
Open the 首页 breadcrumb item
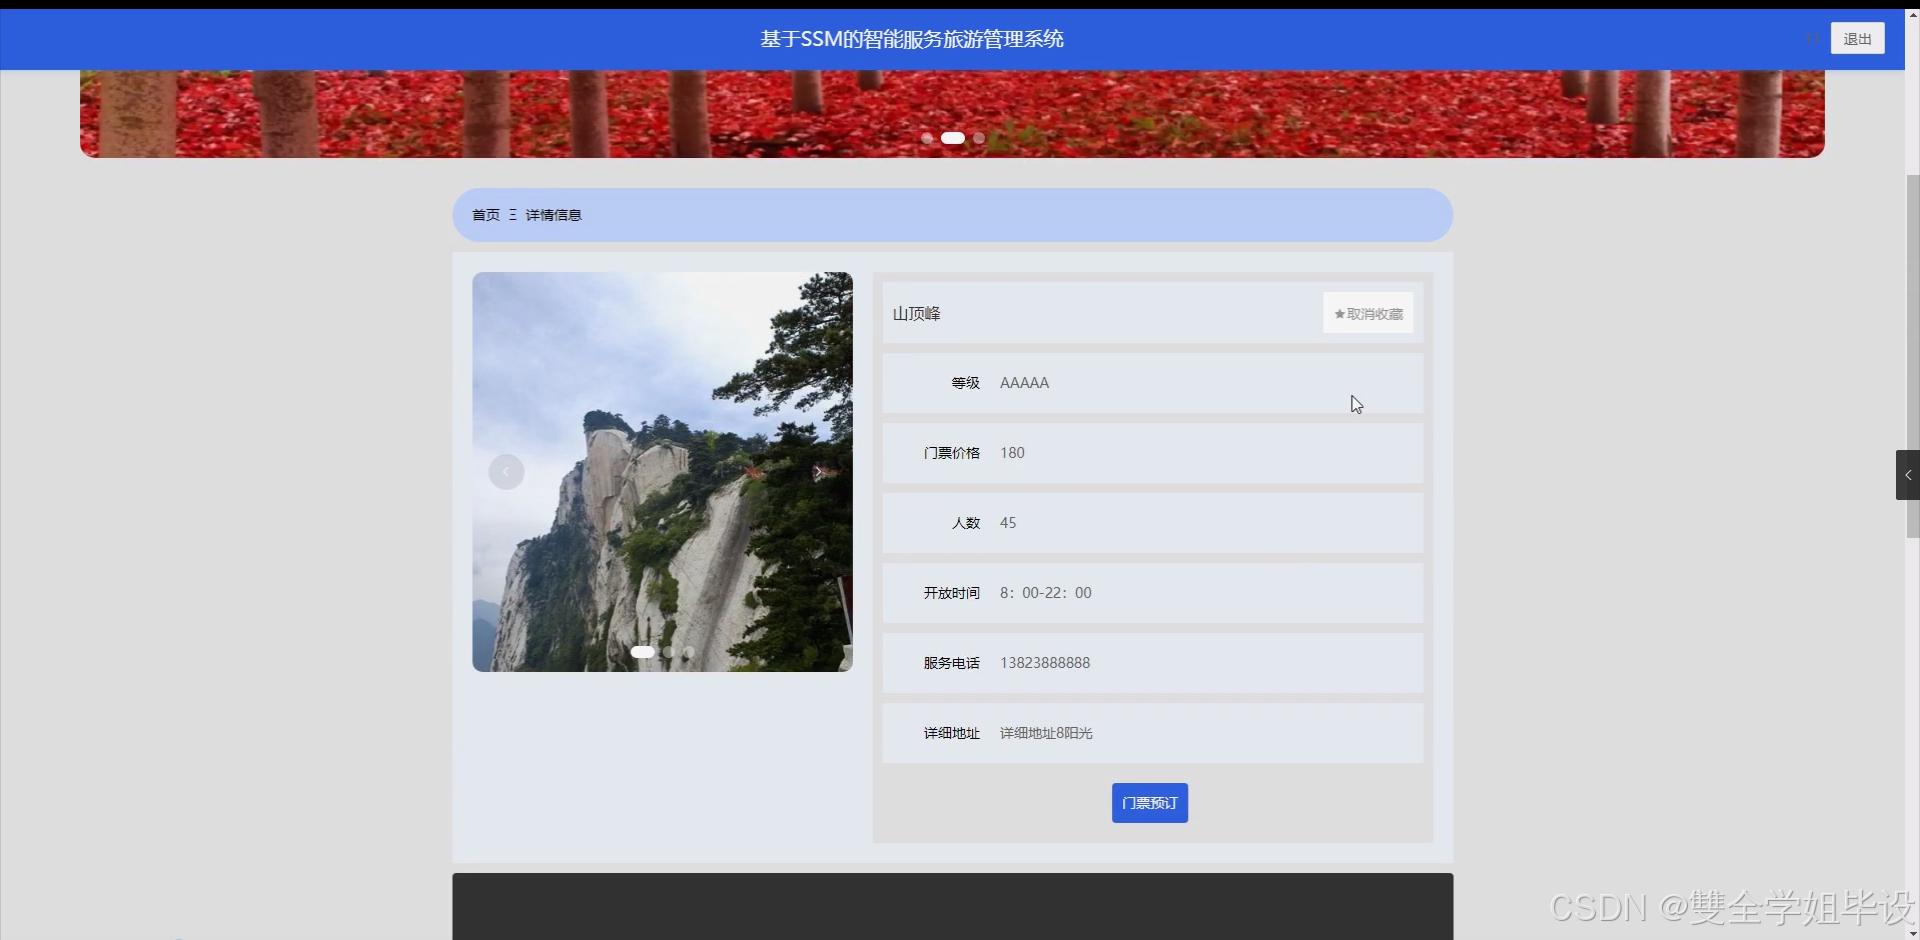(x=486, y=214)
